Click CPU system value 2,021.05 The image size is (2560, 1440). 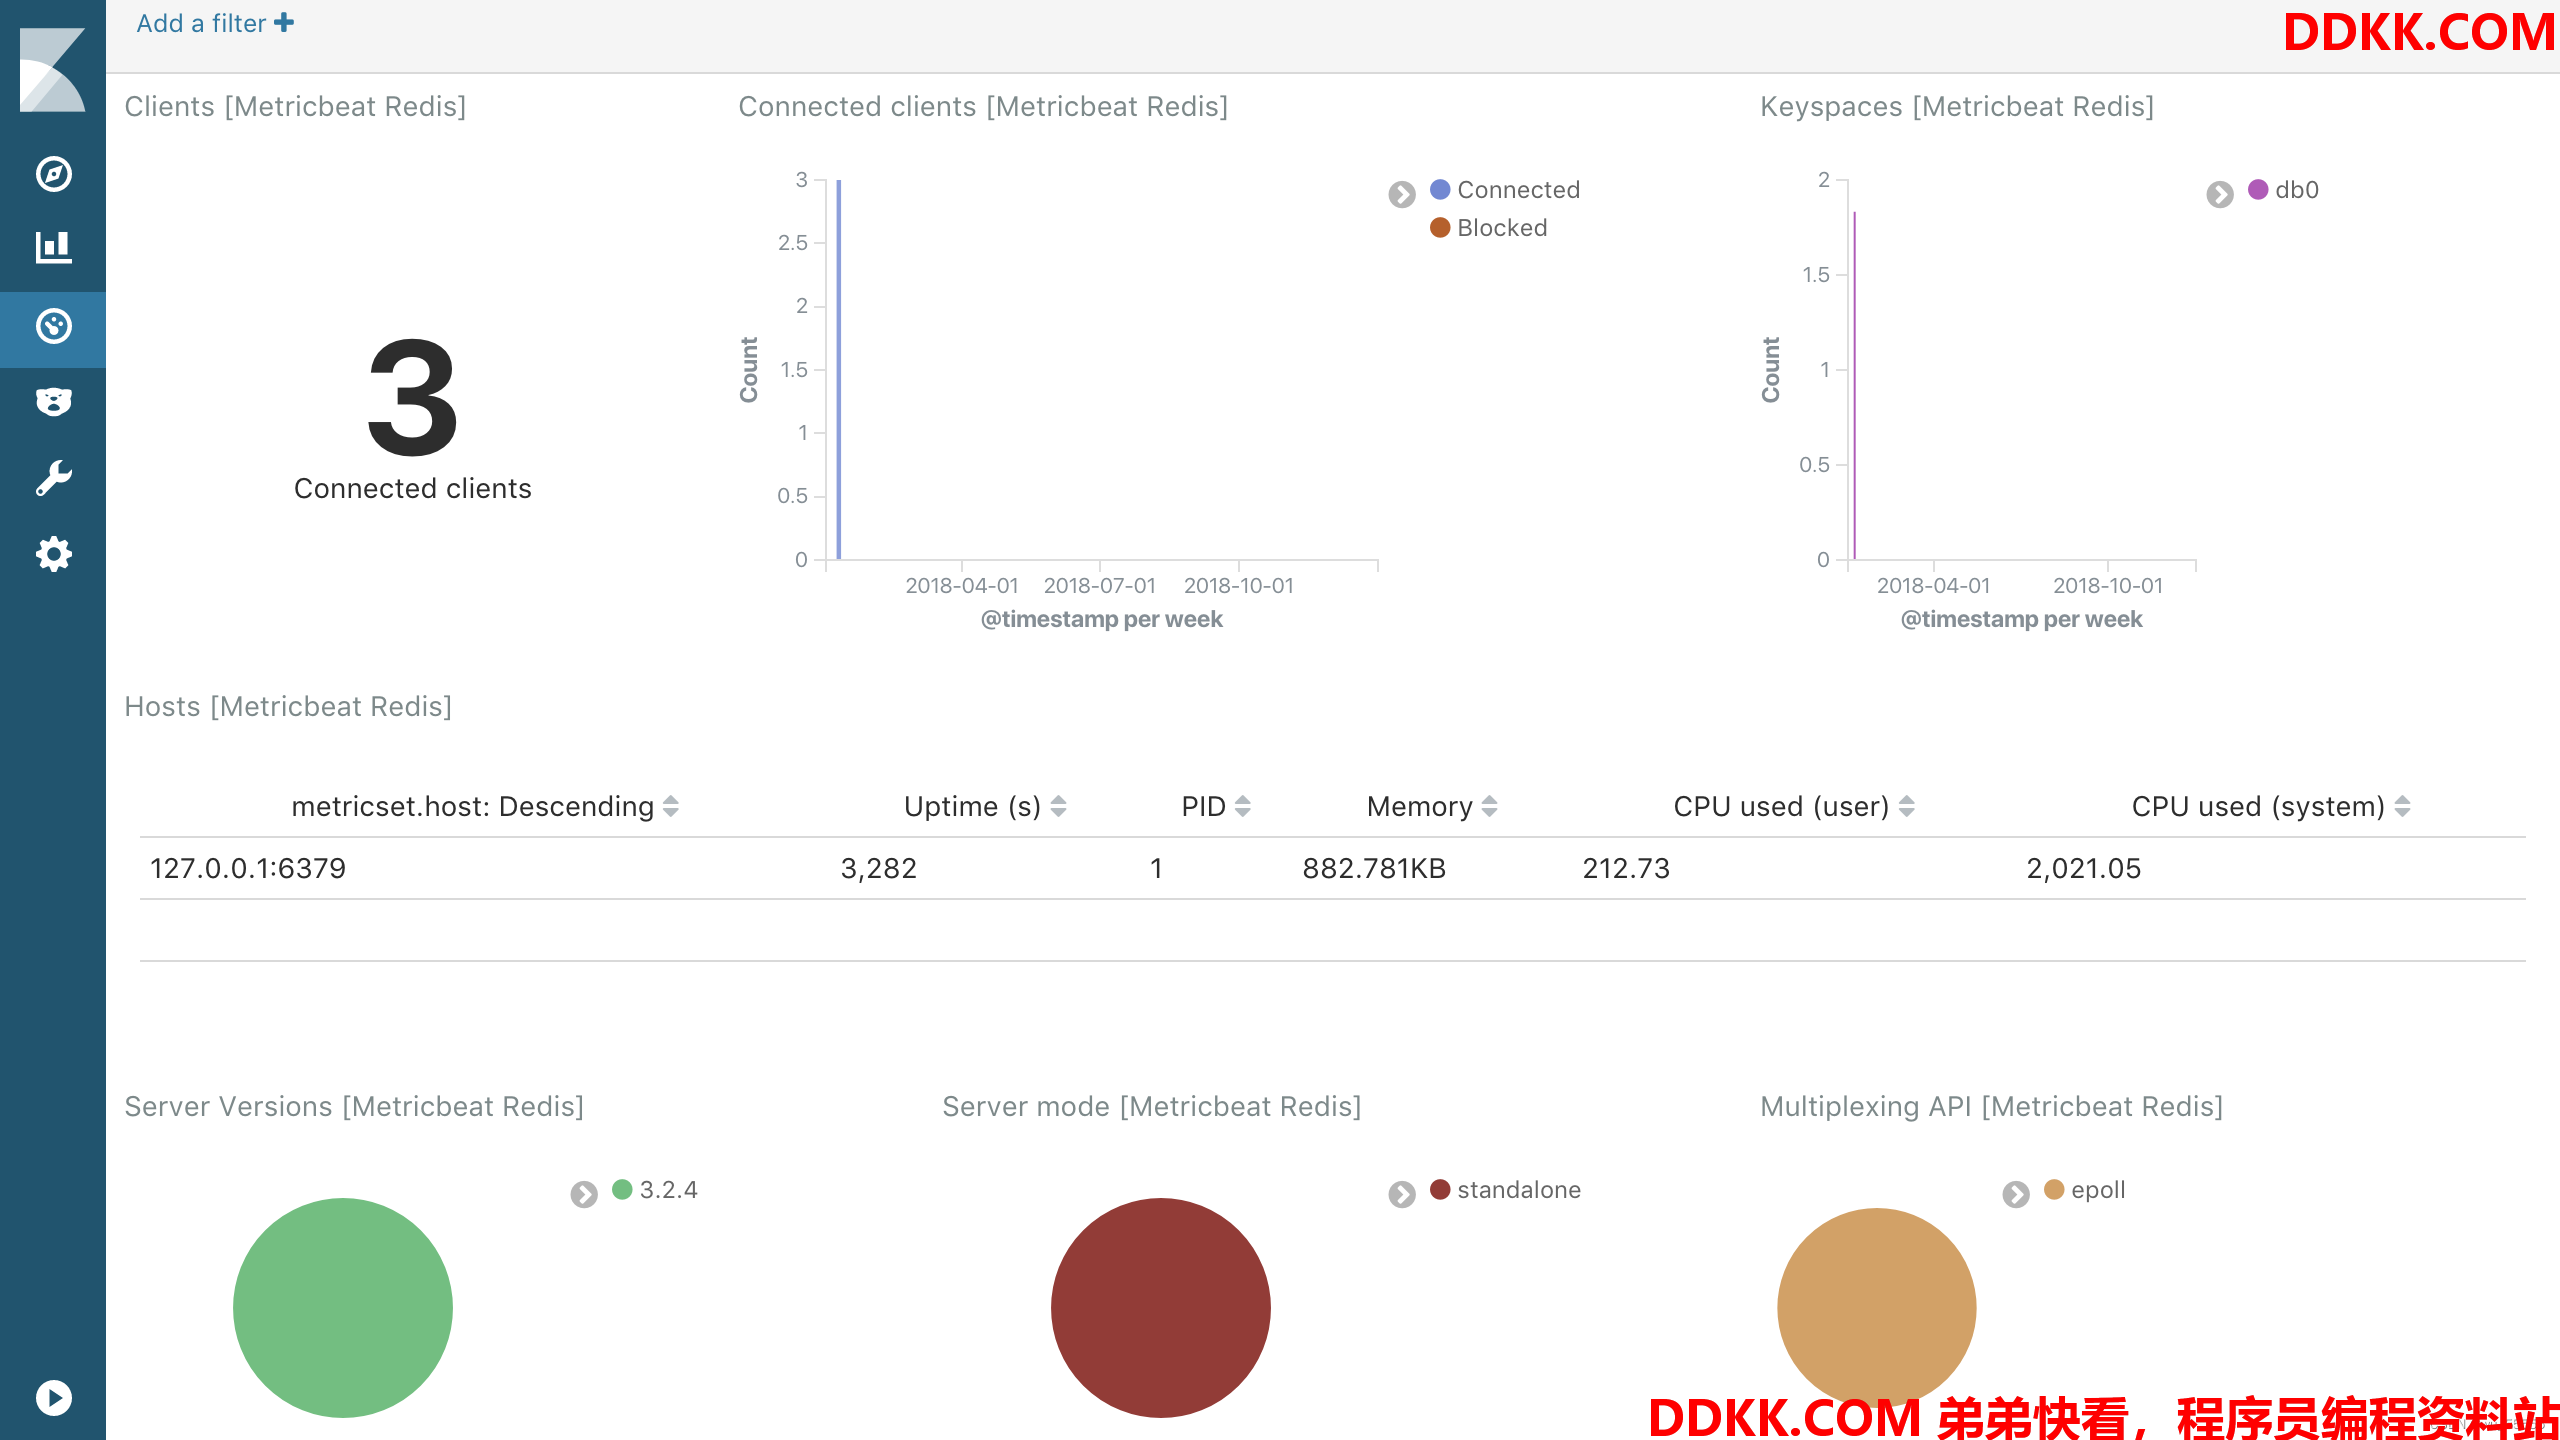pyautogui.click(x=2084, y=868)
